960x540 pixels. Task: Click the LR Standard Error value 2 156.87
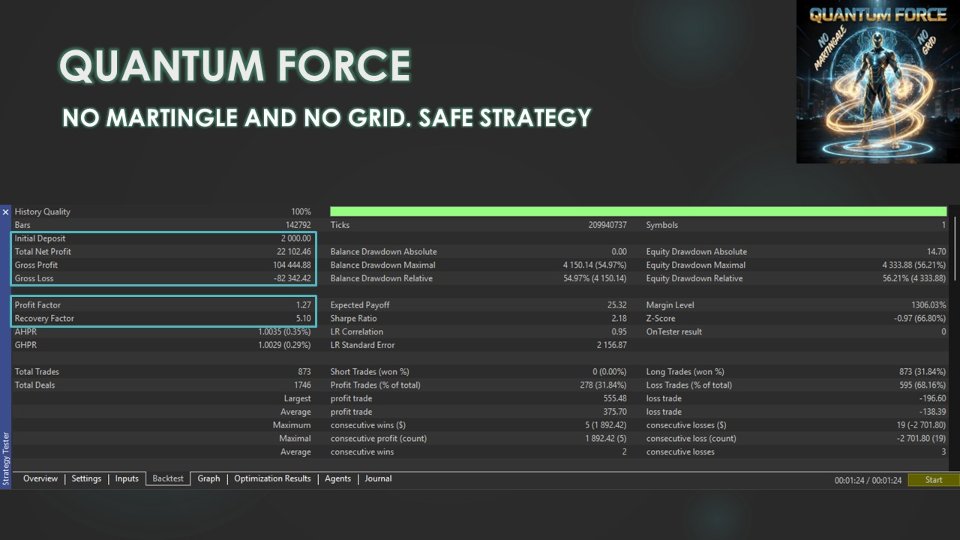tap(612, 345)
